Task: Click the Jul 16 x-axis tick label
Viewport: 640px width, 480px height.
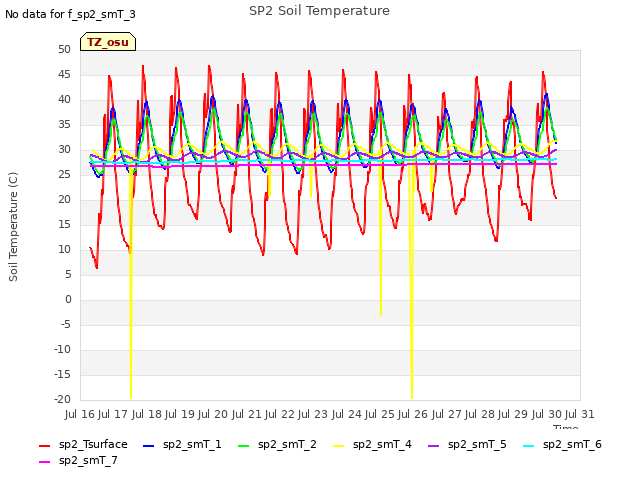Action: click(79, 414)
